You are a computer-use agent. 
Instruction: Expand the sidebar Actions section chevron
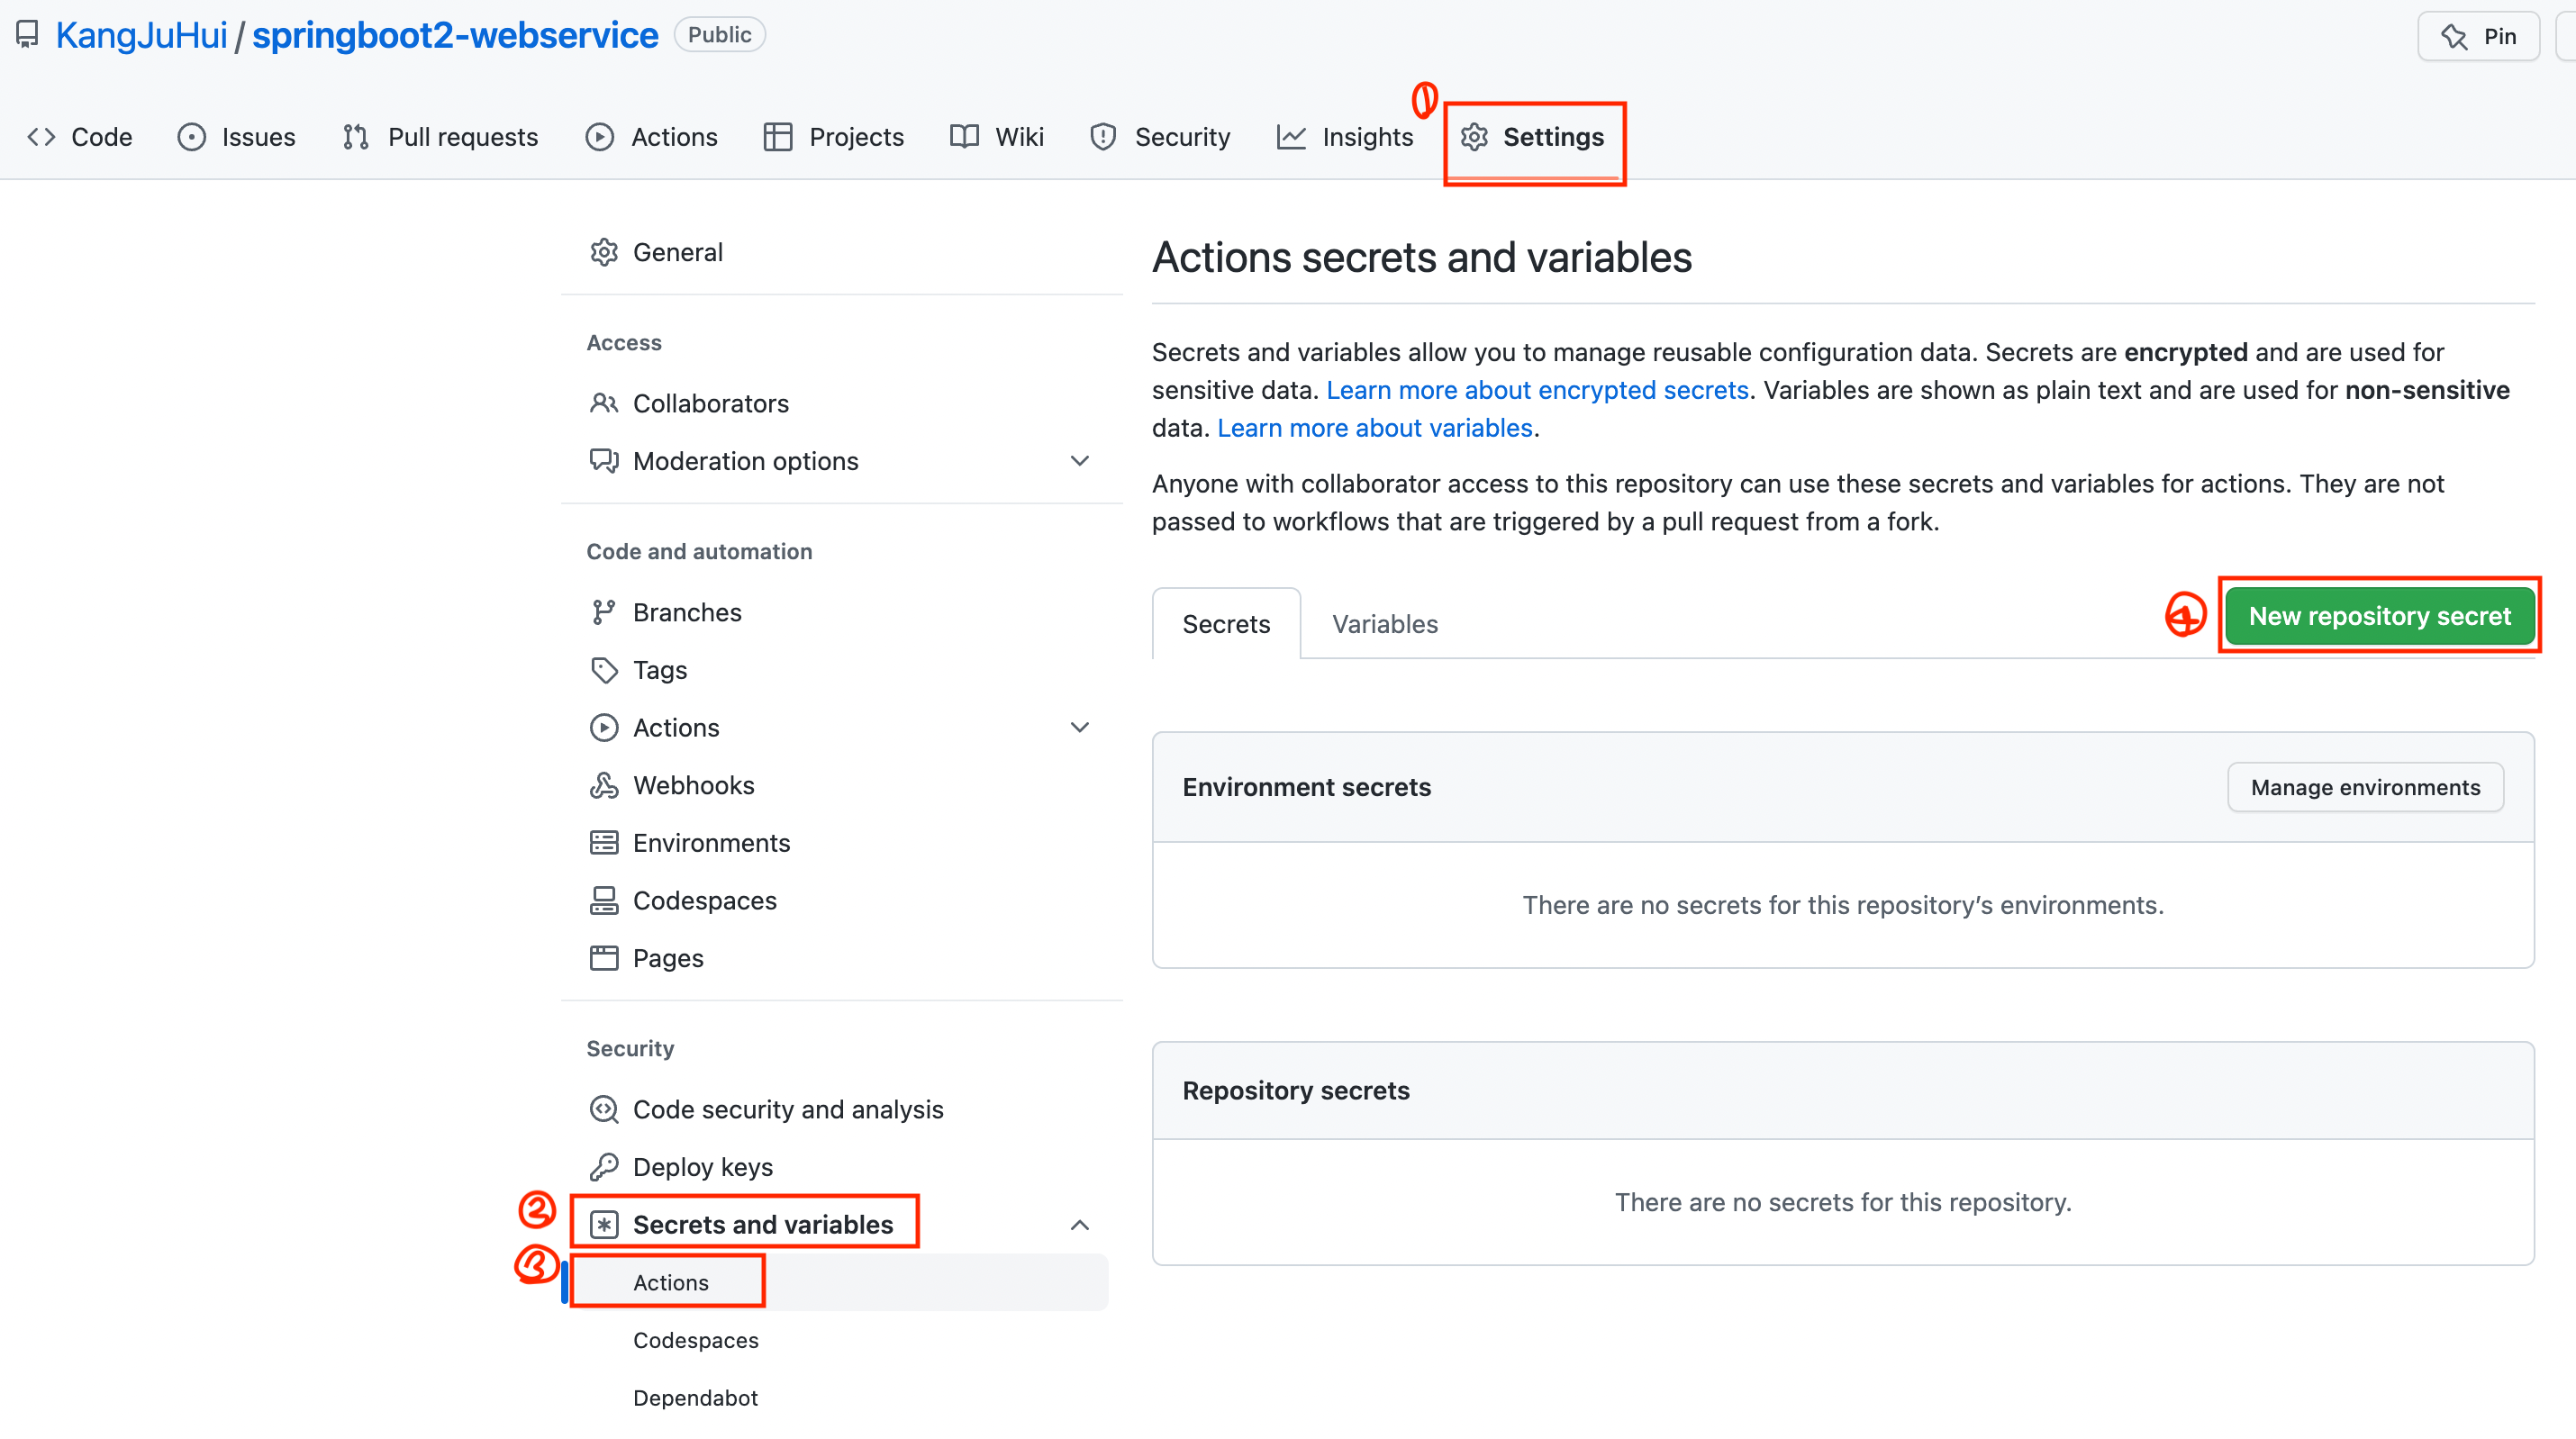coord(1080,728)
